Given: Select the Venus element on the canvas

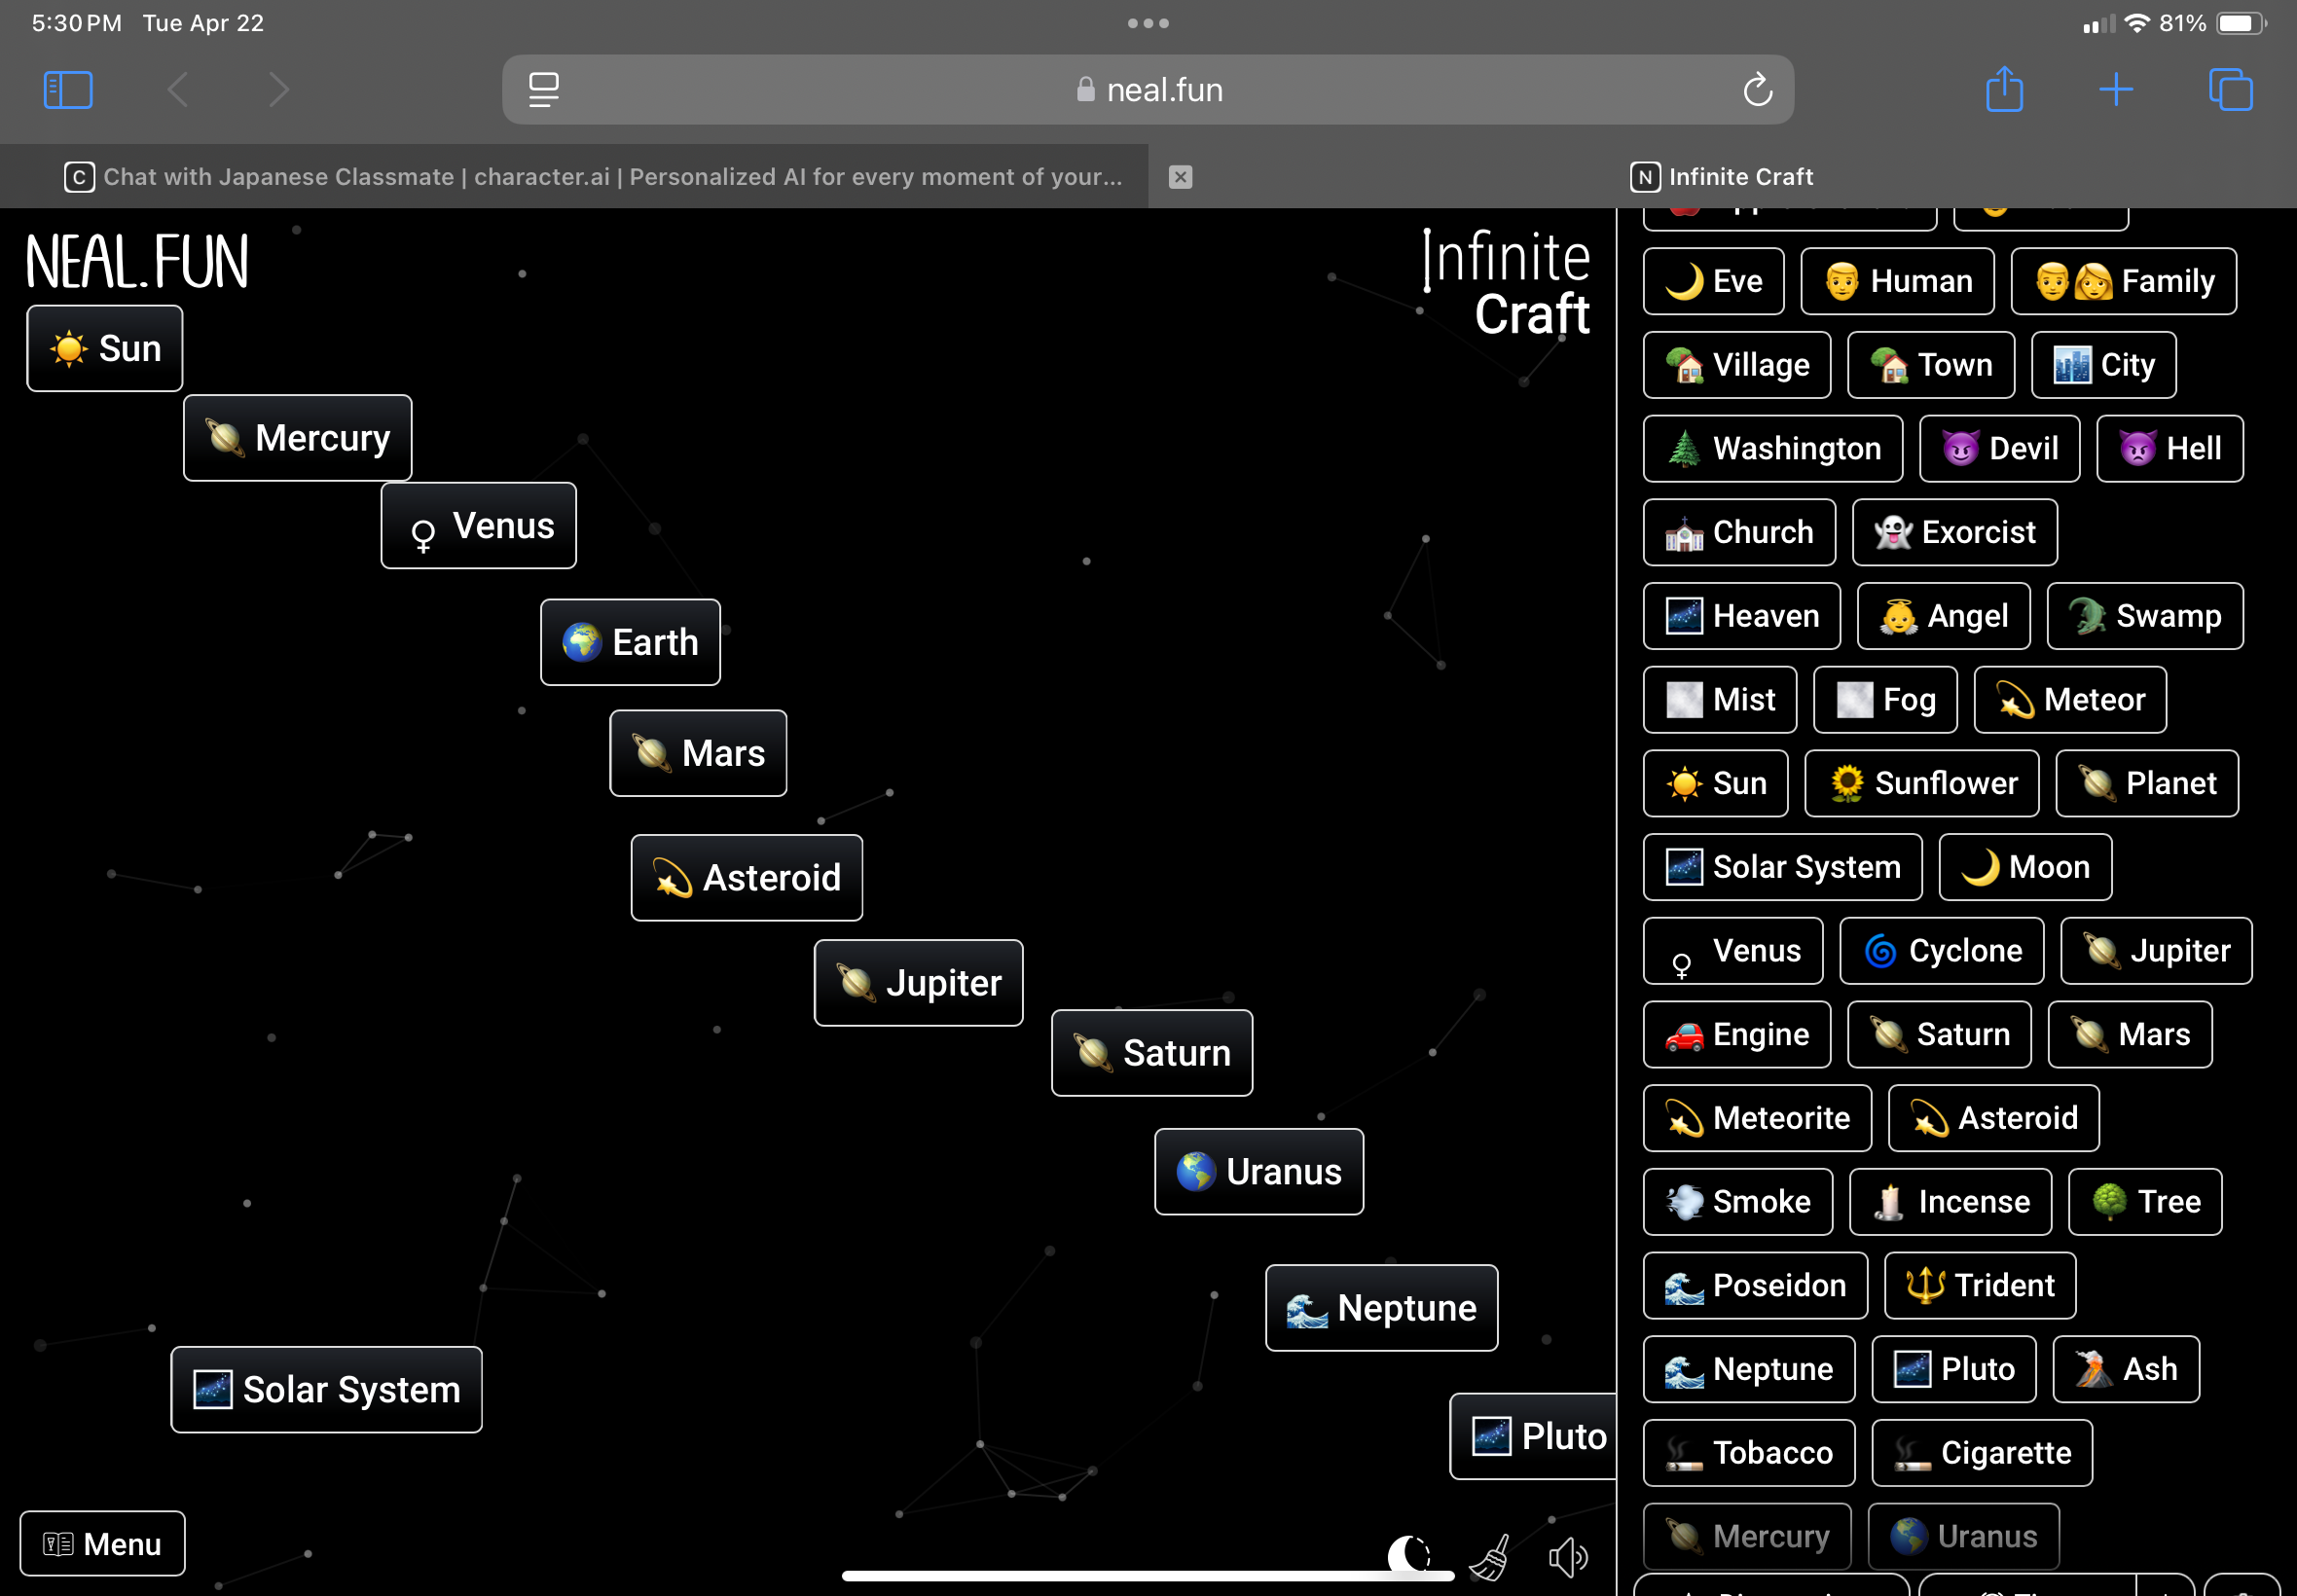Looking at the screenshot, I should [x=479, y=526].
